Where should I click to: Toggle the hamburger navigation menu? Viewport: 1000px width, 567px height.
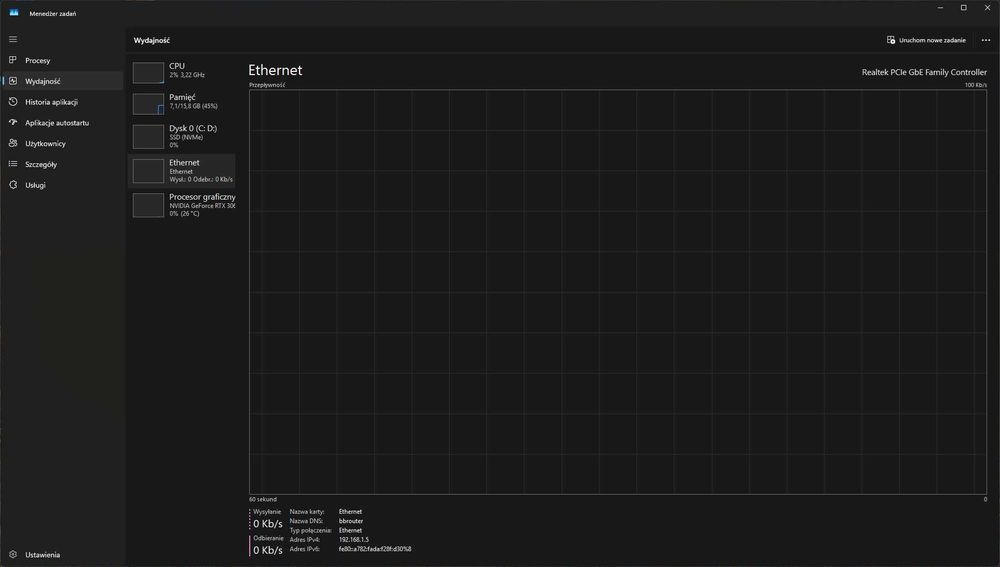click(x=13, y=40)
